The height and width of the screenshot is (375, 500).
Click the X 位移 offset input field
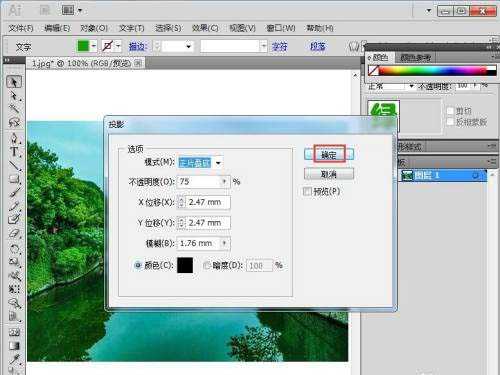click(x=208, y=202)
